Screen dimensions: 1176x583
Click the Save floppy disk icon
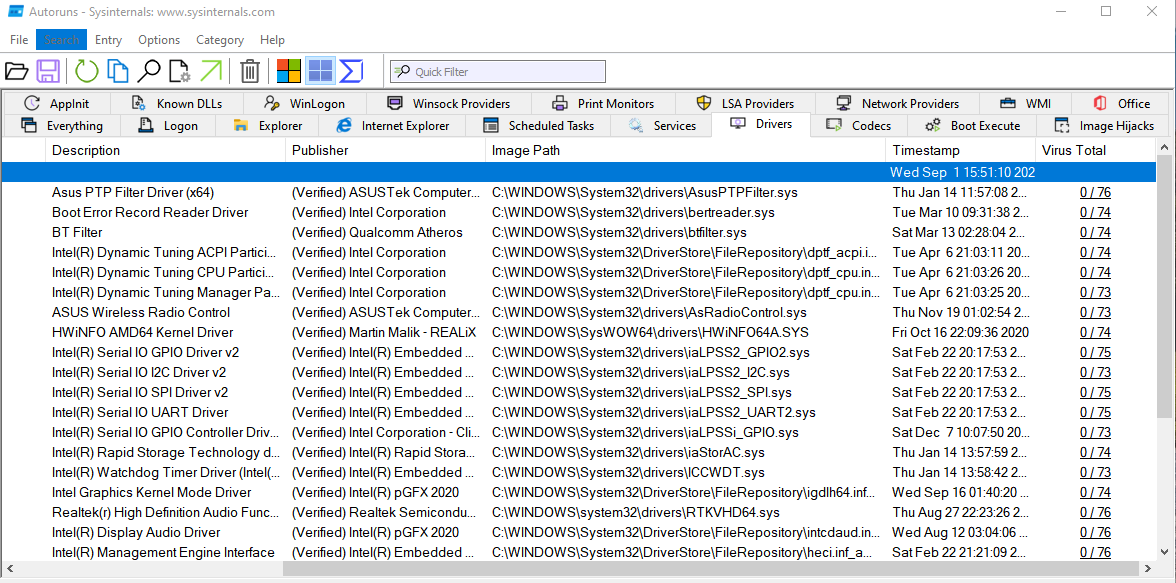pyautogui.click(x=47, y=71)
